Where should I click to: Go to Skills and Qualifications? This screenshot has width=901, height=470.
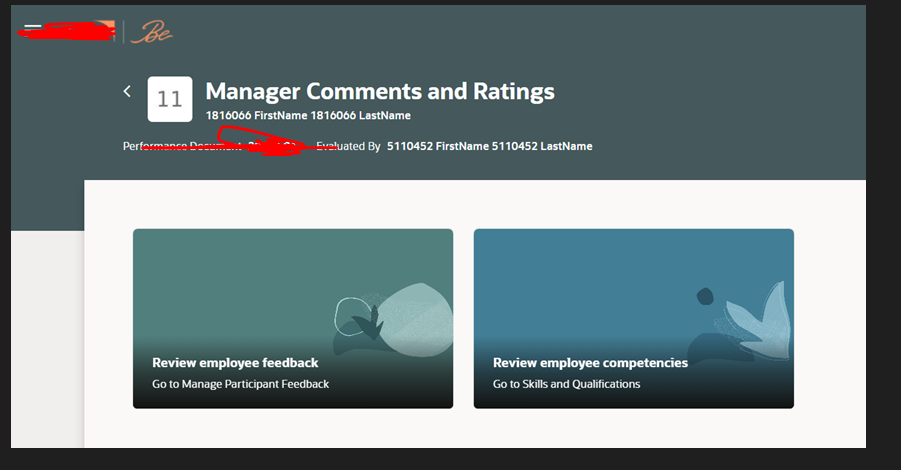[567, 384]
